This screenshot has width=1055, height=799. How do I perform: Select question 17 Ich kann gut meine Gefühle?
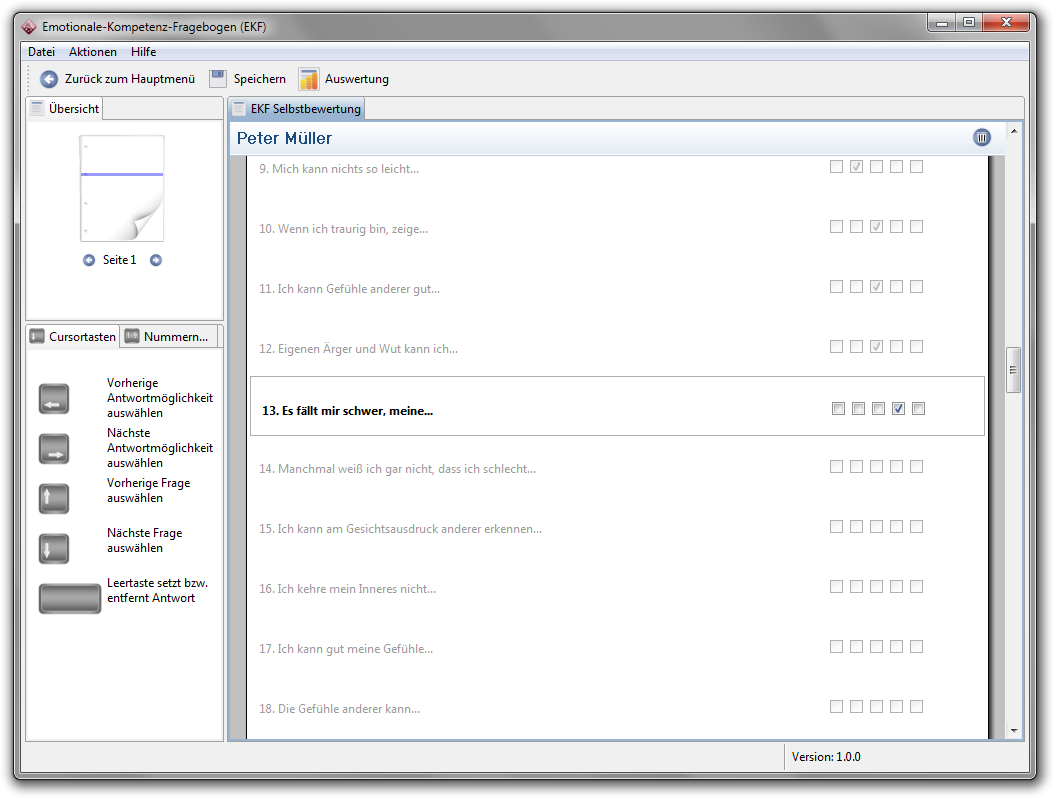click(x=346, y=649)
